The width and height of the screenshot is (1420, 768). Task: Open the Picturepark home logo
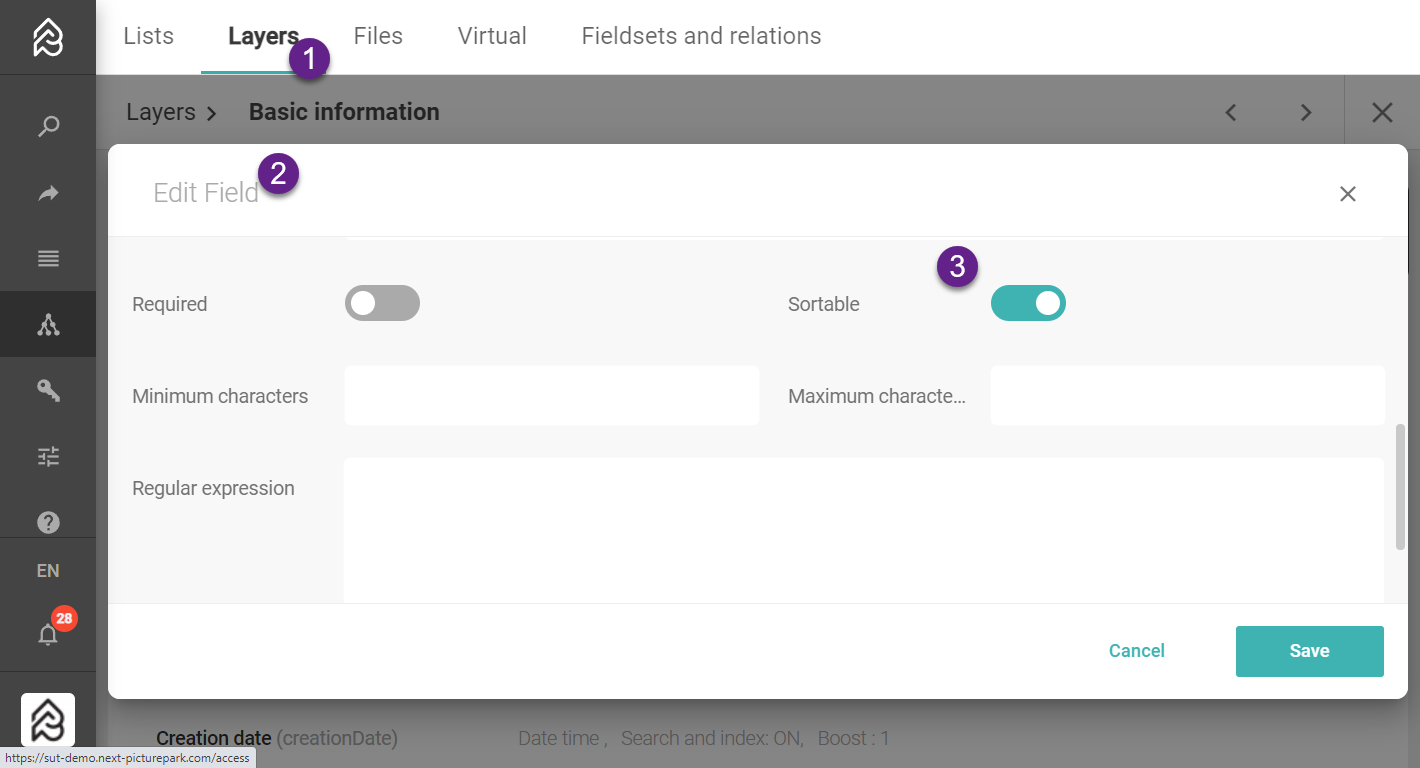(x=48, y=37)
